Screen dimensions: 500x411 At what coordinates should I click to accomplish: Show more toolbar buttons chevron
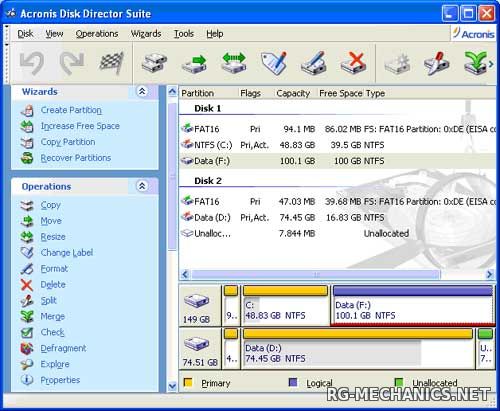point(491,63)
